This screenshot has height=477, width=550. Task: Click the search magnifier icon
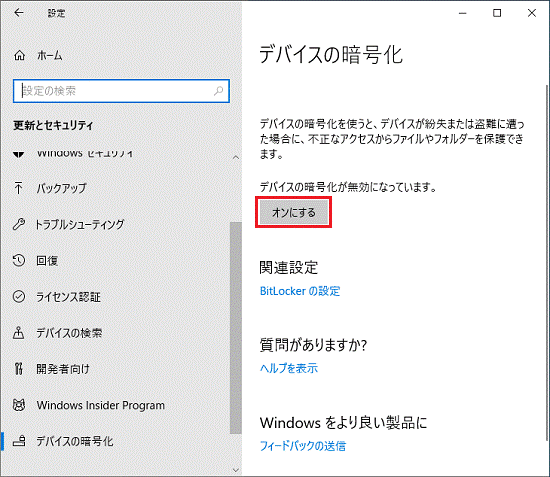[218, 91]
